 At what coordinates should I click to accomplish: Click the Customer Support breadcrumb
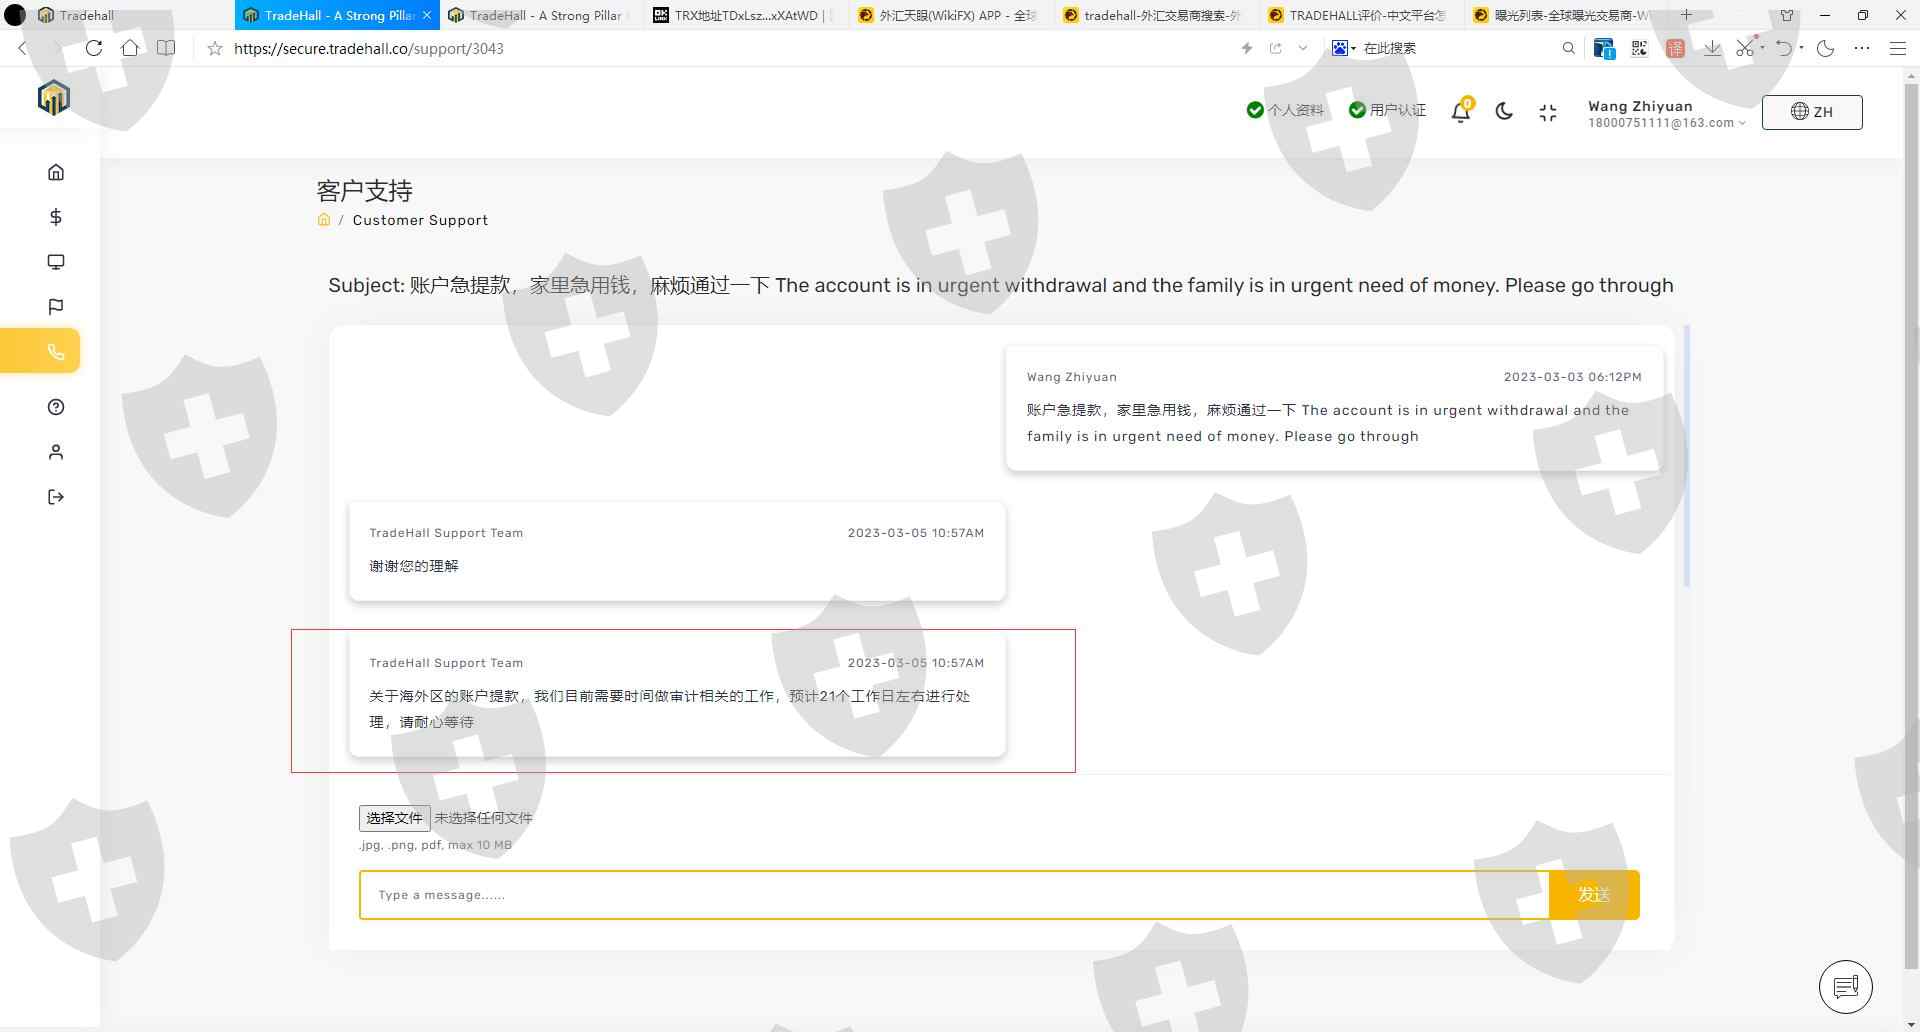(x=420, y=220)
